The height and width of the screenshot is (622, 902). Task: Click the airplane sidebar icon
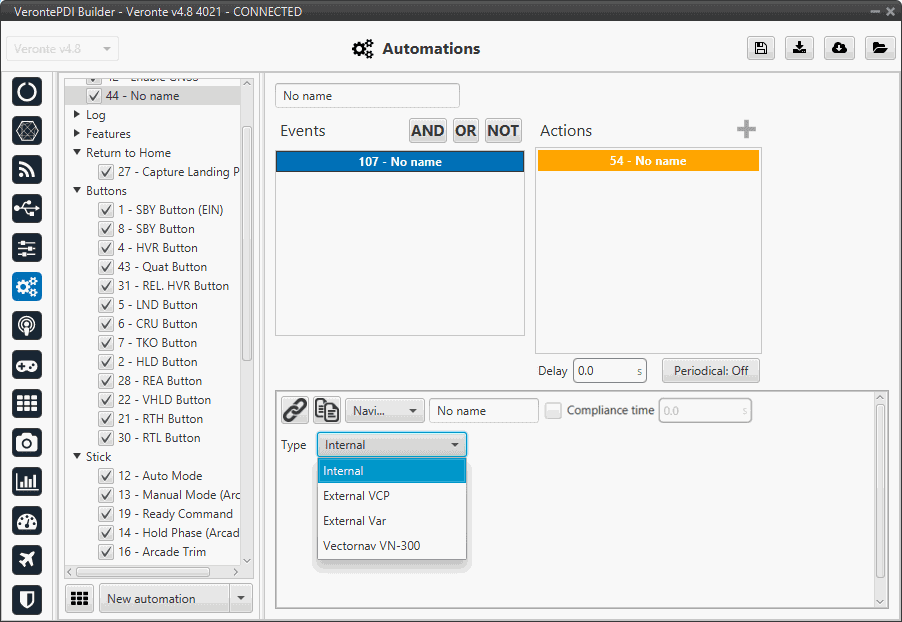coord(27,560)
